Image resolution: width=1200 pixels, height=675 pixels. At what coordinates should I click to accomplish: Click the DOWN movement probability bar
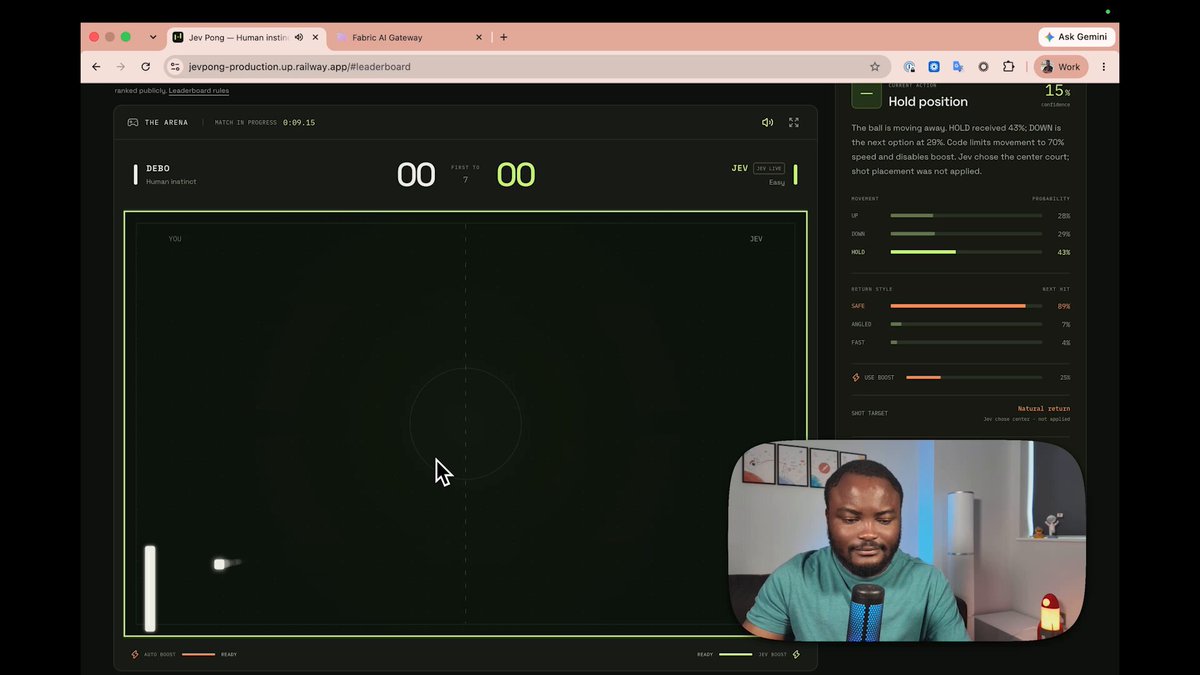[x=966, y=234]
